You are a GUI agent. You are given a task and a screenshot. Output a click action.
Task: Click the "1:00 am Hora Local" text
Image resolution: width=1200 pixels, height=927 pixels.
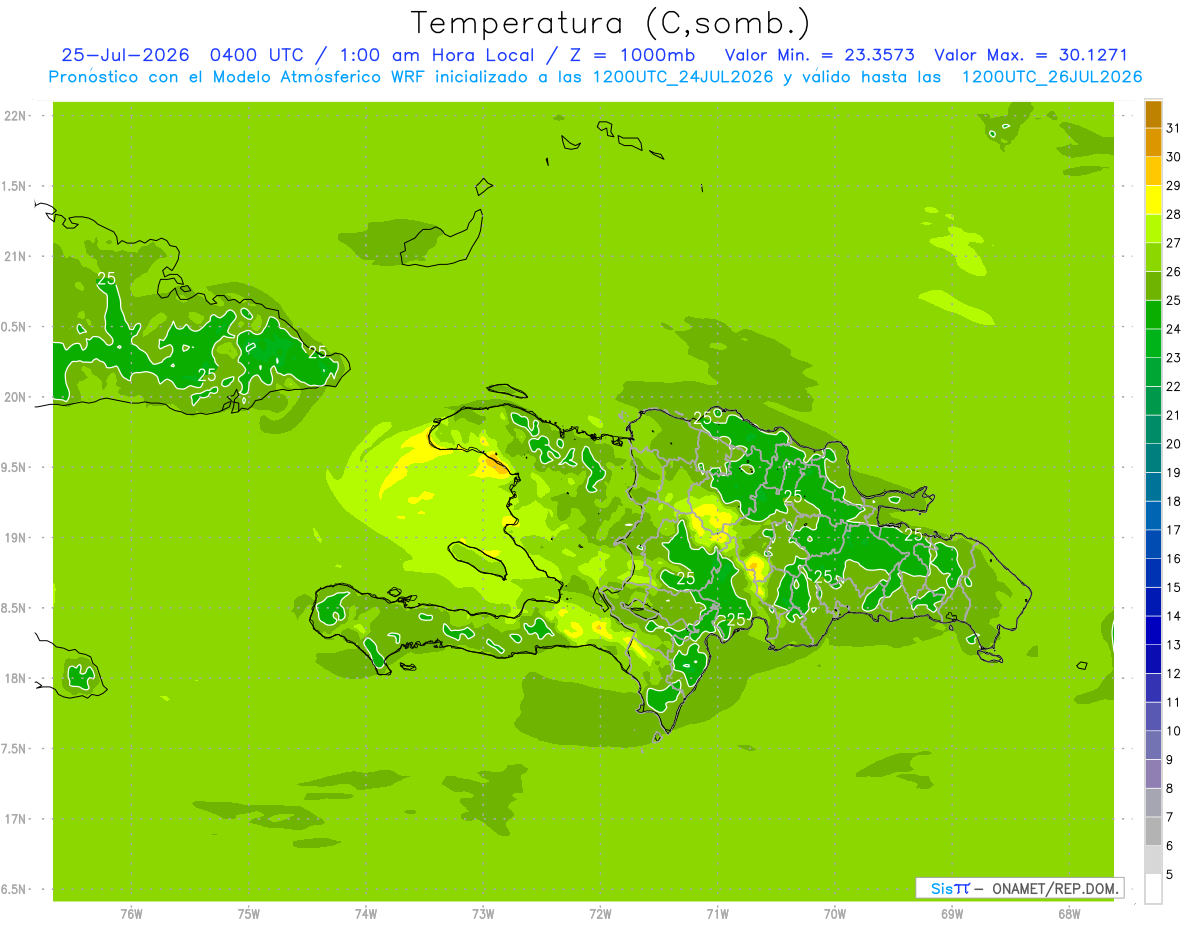click(x=436, y=55)
